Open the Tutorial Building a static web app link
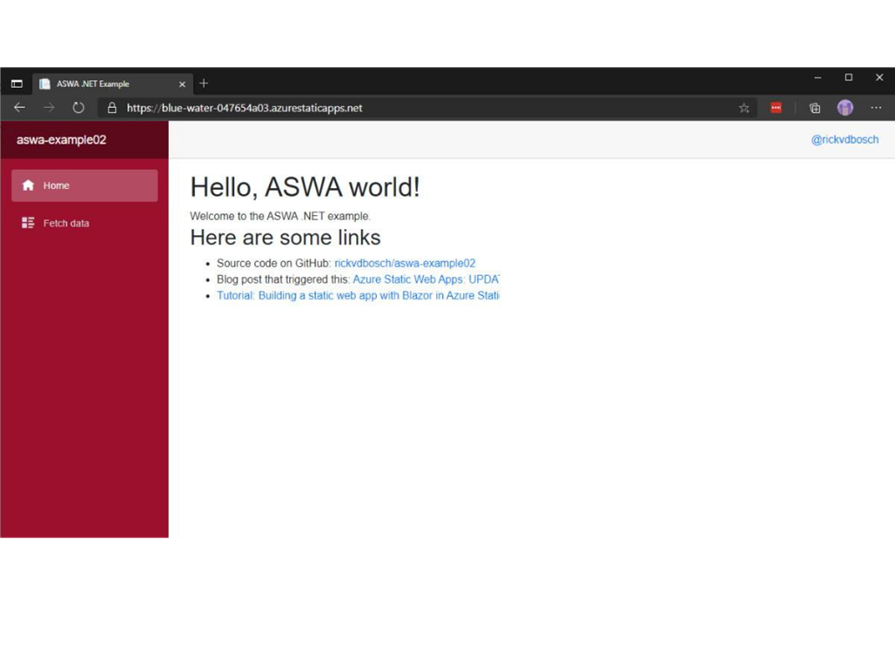Image resolution: width=895 pixels, height=671 pixels. pyautogui.click(x=358, y=295)
